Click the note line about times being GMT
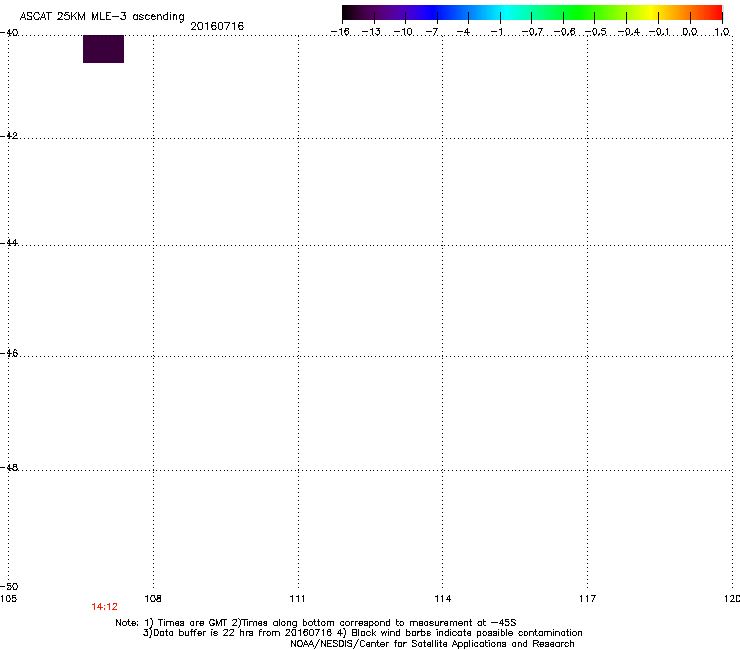This screenshot has width=740, height=650. pyautogui.click(x=316, y=623)
